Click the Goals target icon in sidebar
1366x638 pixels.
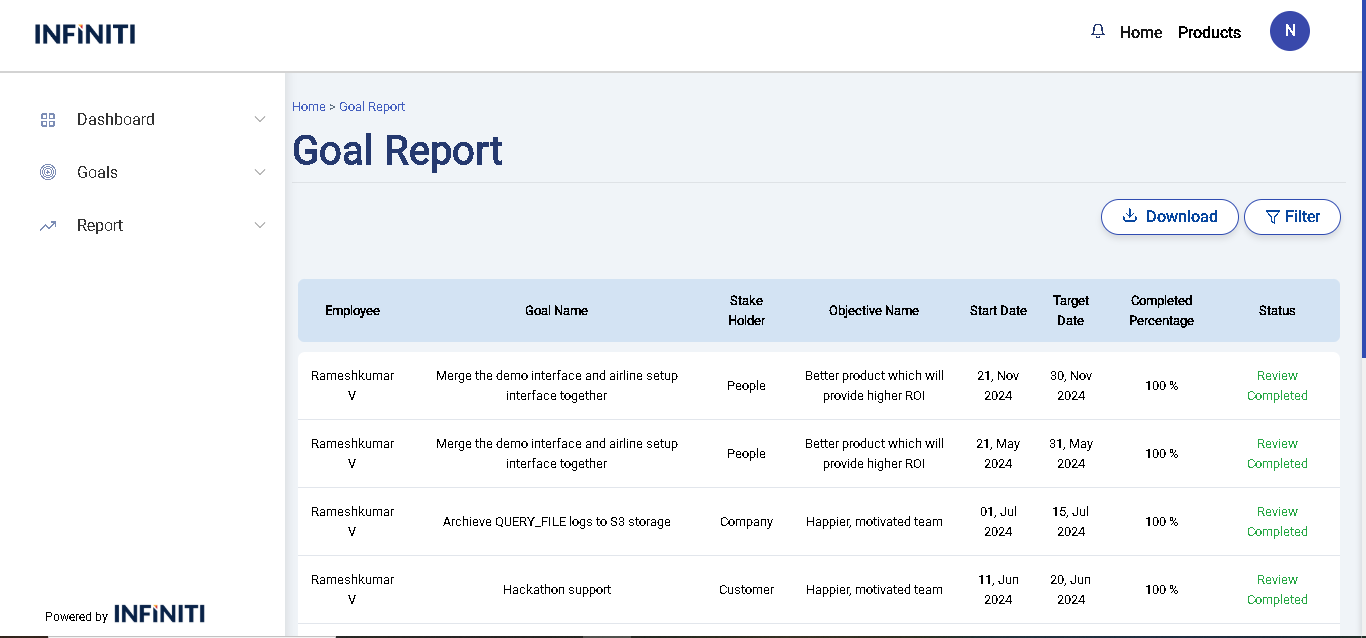click(48, 172)
